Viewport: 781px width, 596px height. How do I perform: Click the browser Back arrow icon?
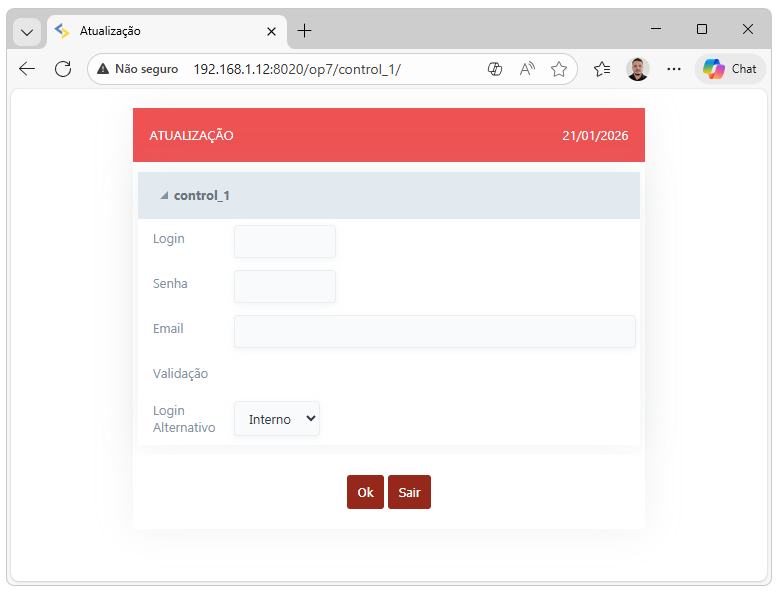tap(27, 69)
